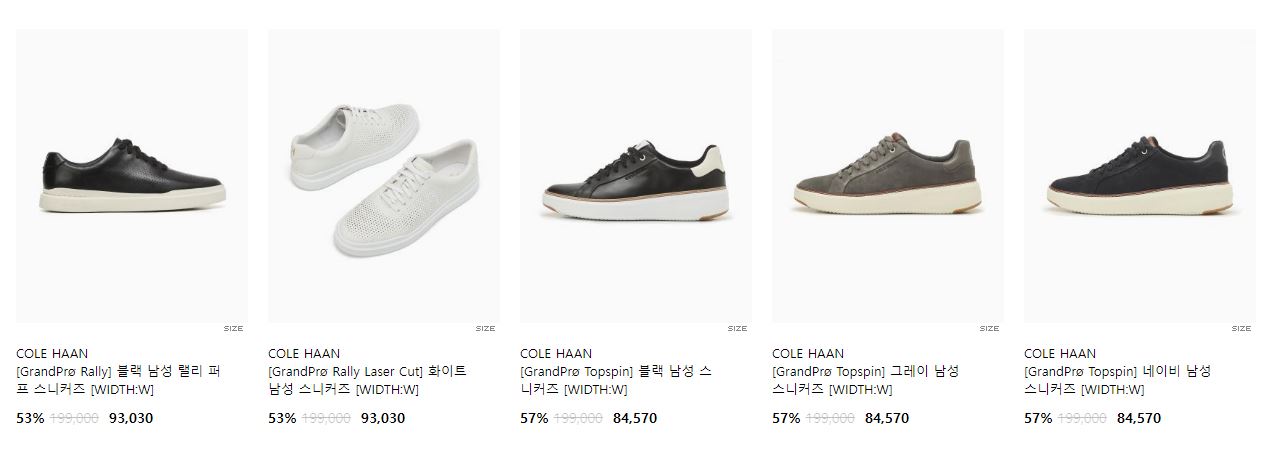This screenshot has width=1262, height=466.
Task: Click SIZE label under navy Topspin sneaker
Action: (1241, 328)
